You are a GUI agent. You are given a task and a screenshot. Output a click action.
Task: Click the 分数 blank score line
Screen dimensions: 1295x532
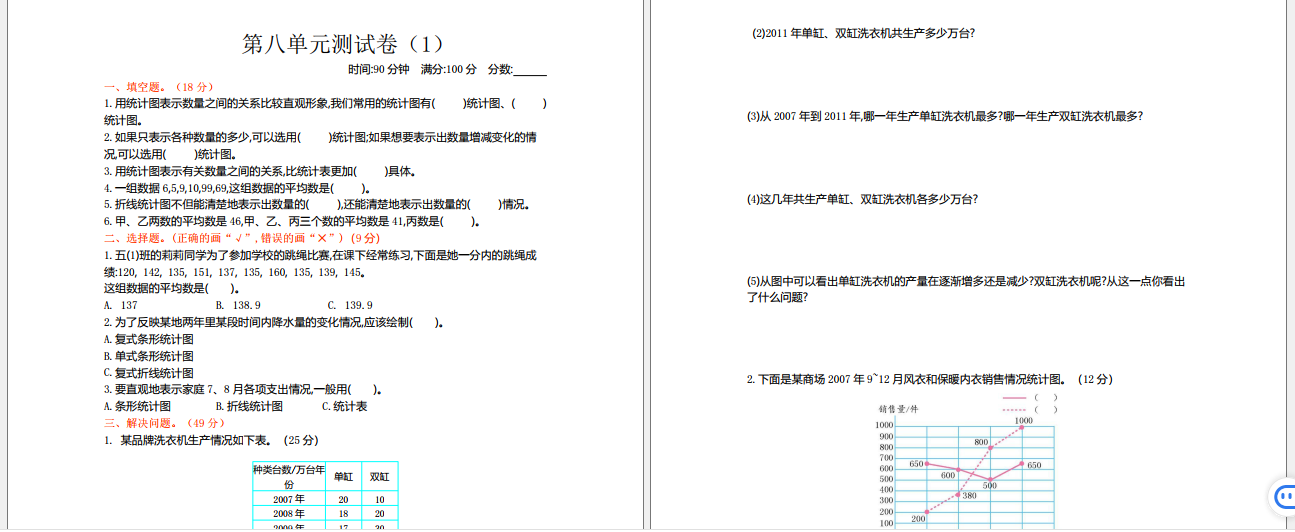(529, 70)
